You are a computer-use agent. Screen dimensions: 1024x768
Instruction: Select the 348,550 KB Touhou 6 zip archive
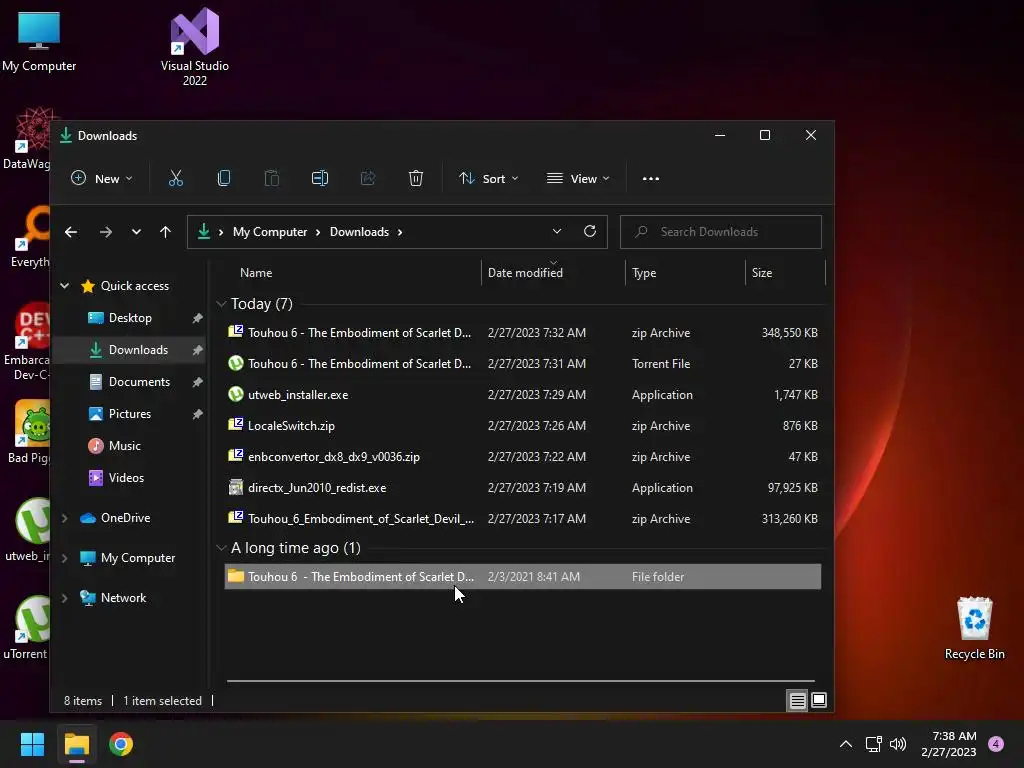point(522,333)
